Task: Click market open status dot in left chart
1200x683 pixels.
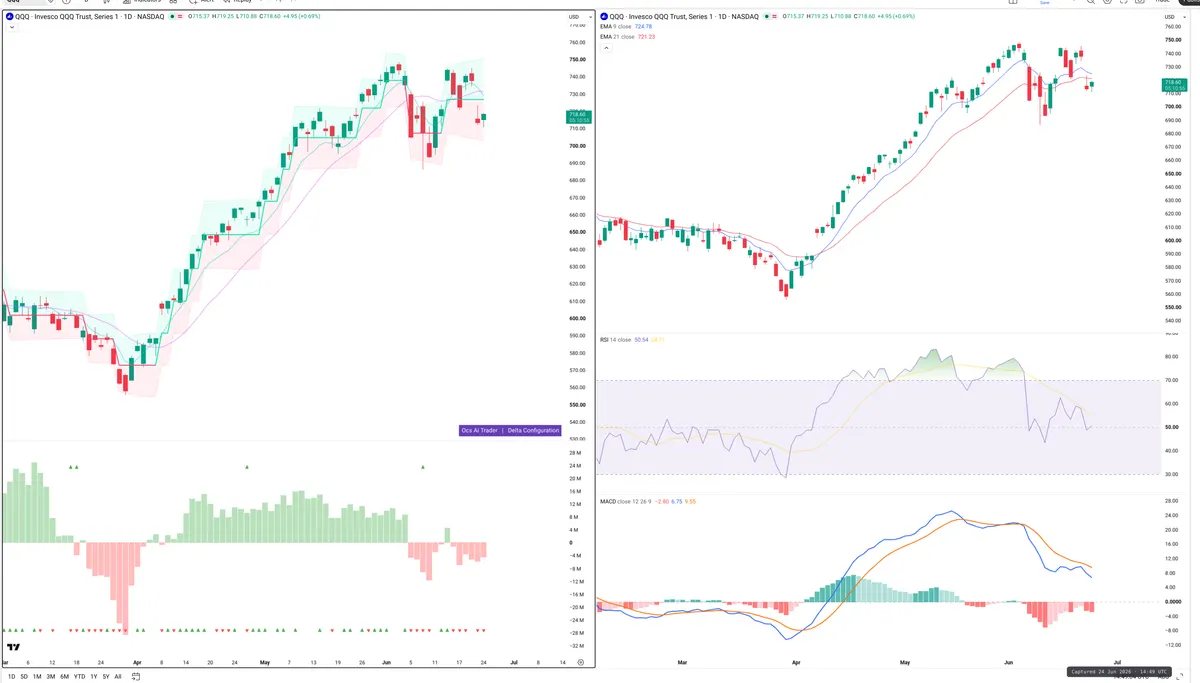Action: tap(172, 16)
